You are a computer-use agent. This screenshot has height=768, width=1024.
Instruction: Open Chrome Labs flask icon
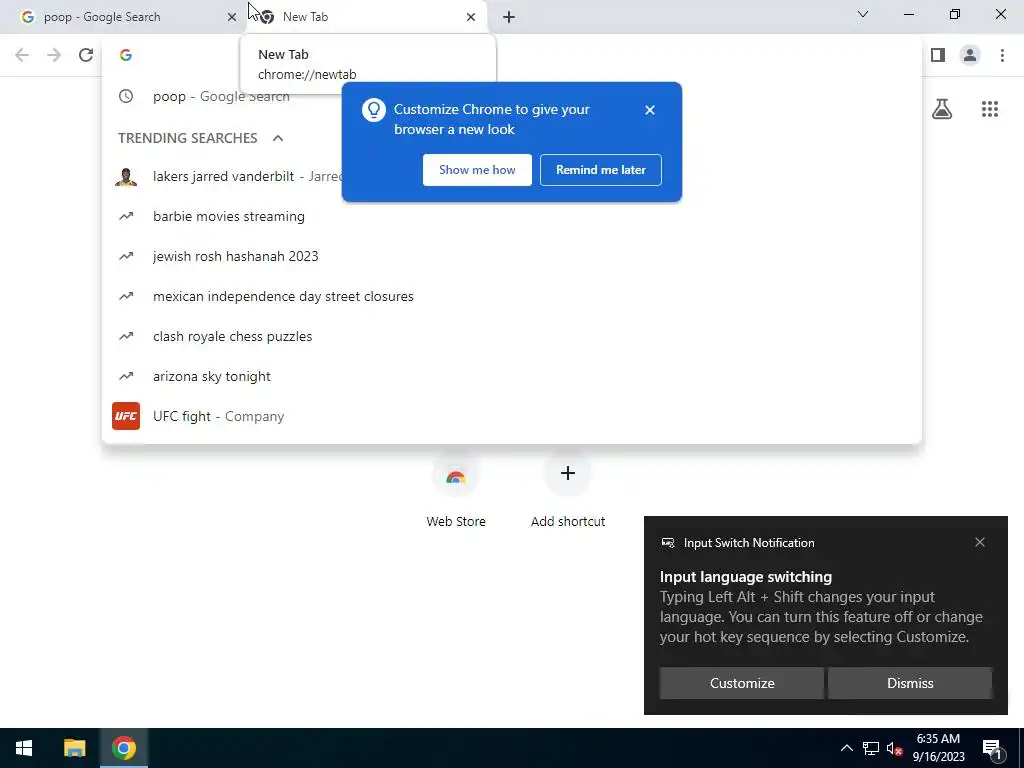pyautogui.click(x=942, y=109)
